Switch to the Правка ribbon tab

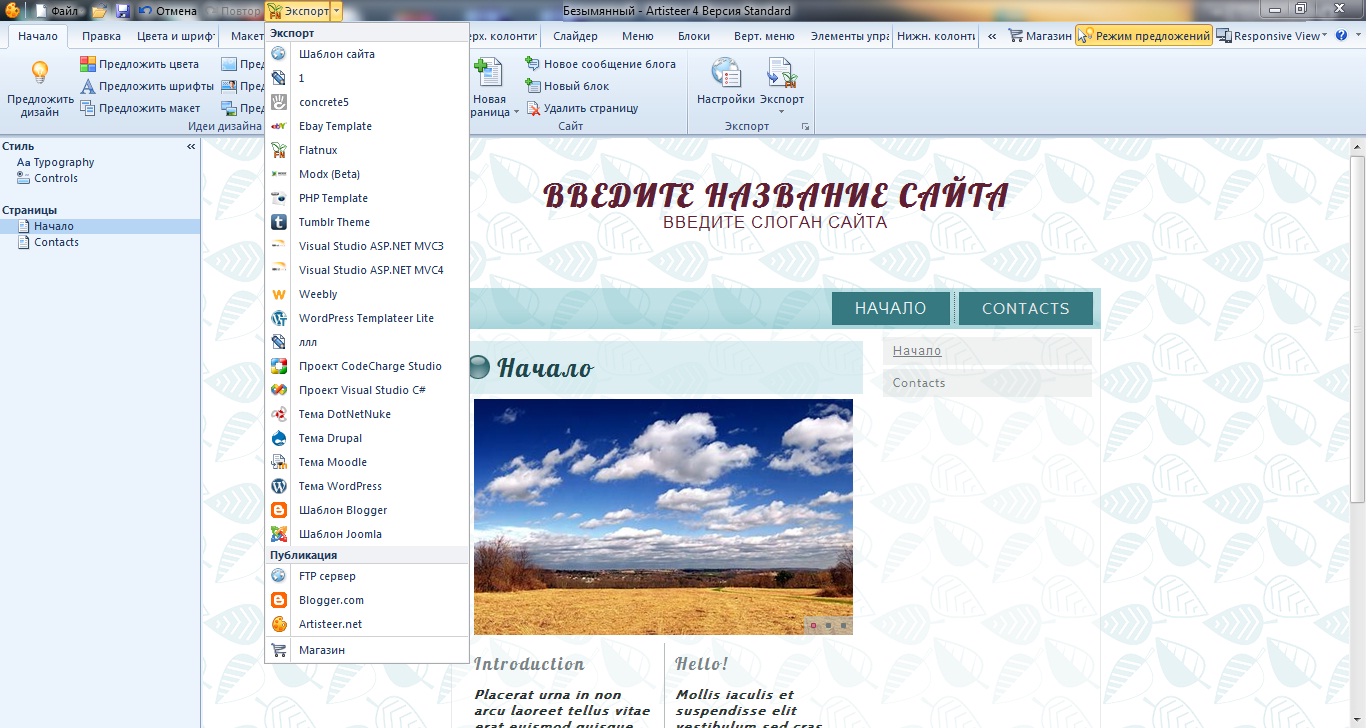pyautogui.click(x=101, y=36)
